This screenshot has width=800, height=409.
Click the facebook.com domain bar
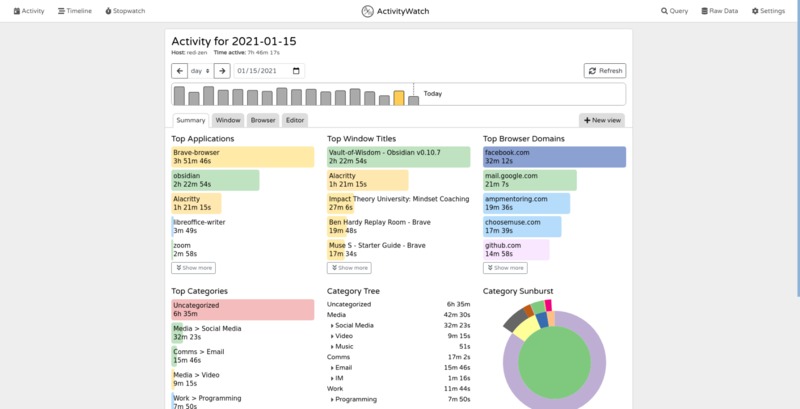(x=555, y=157)
